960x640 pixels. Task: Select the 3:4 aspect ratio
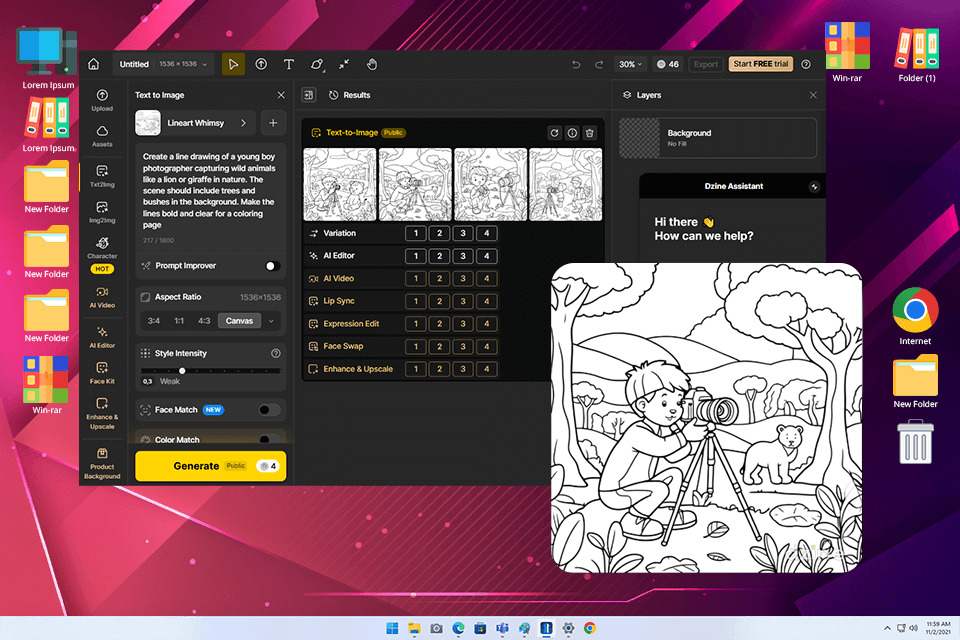click(x=154, y=321)
